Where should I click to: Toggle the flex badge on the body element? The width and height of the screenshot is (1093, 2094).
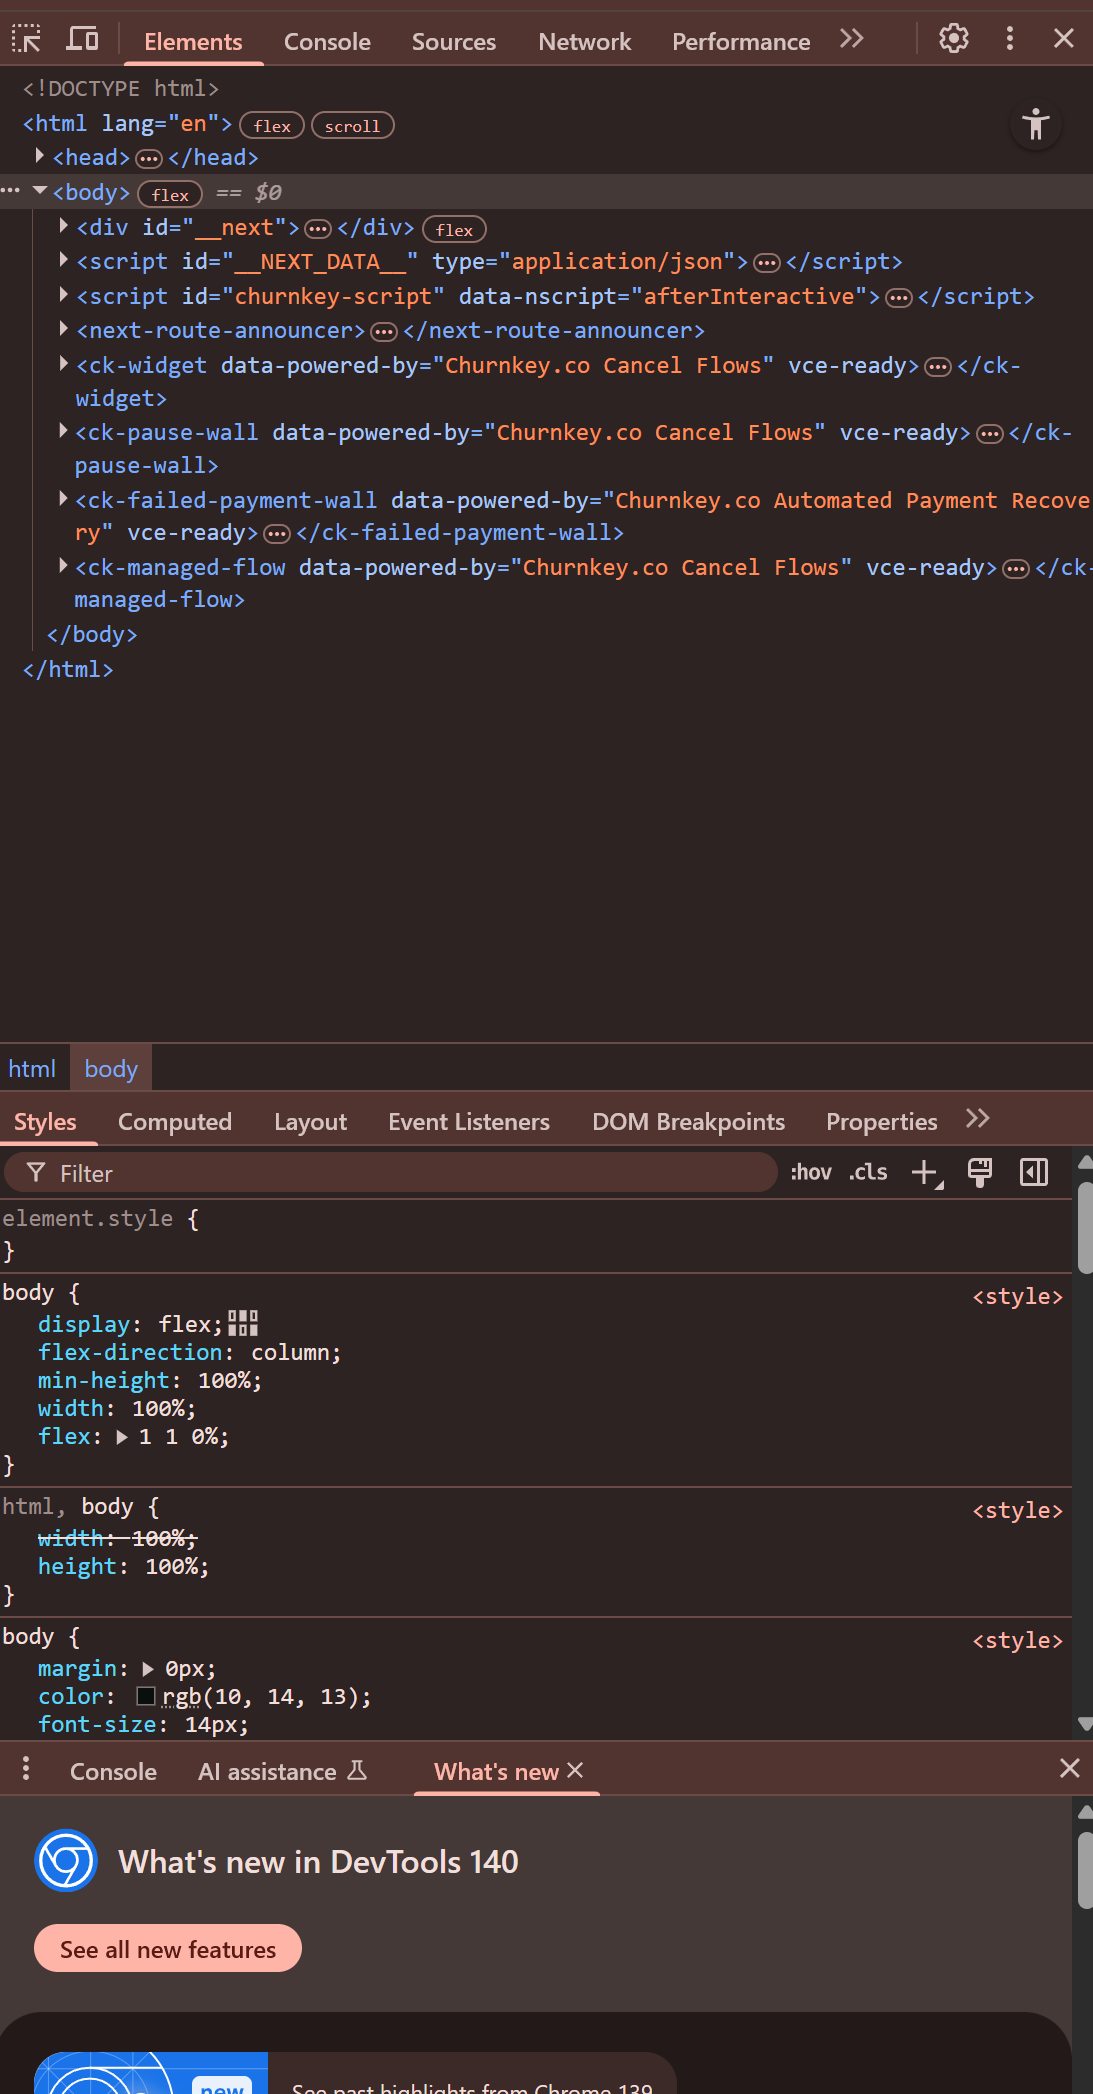[170, 194]
